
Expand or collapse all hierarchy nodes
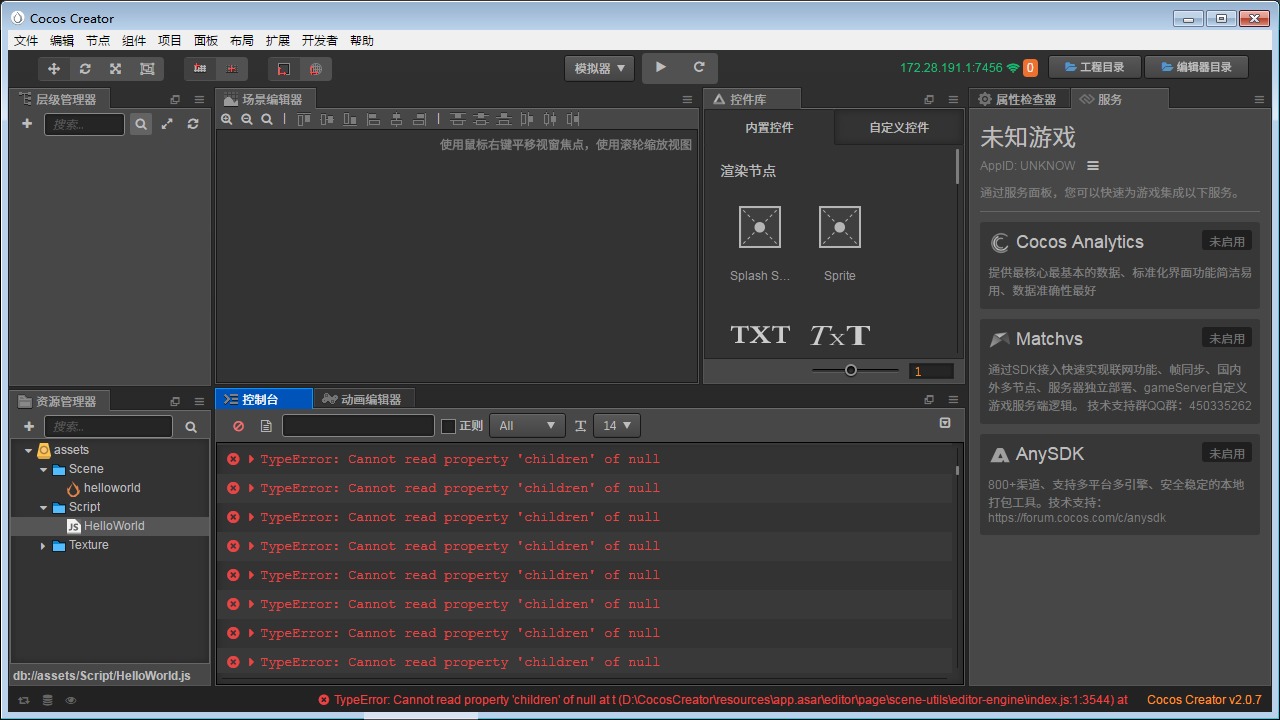pyautogui.click(x=167, y=124)
